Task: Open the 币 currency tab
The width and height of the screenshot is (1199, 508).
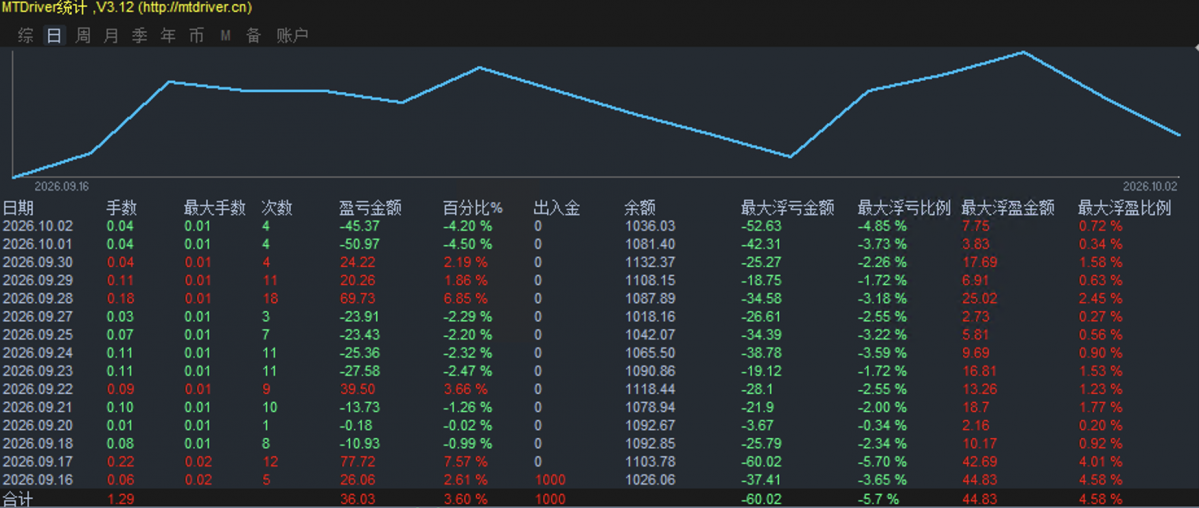Action: click(x=197, y=35)
